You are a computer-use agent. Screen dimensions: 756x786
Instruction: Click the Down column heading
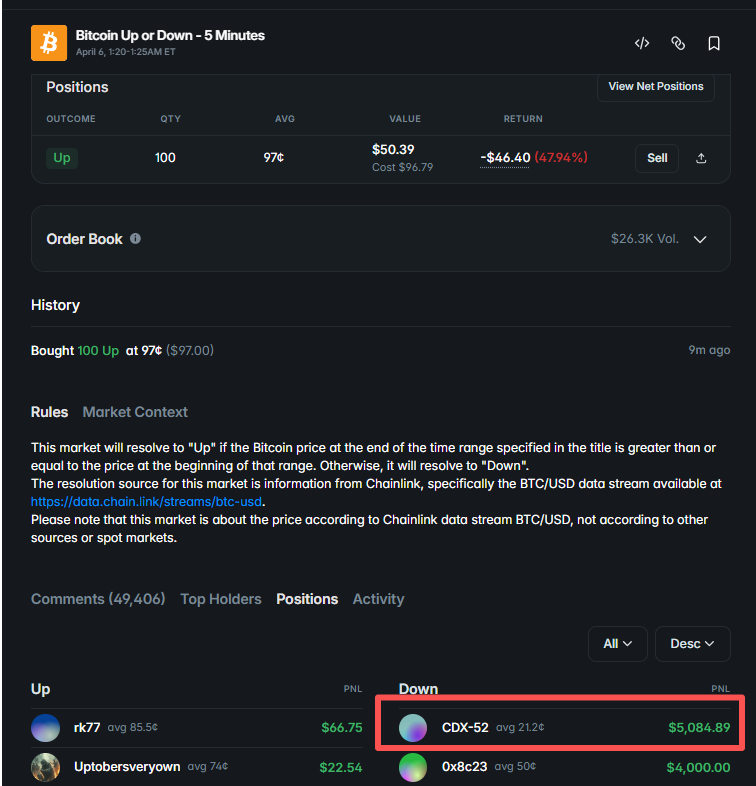pos(418,689)
